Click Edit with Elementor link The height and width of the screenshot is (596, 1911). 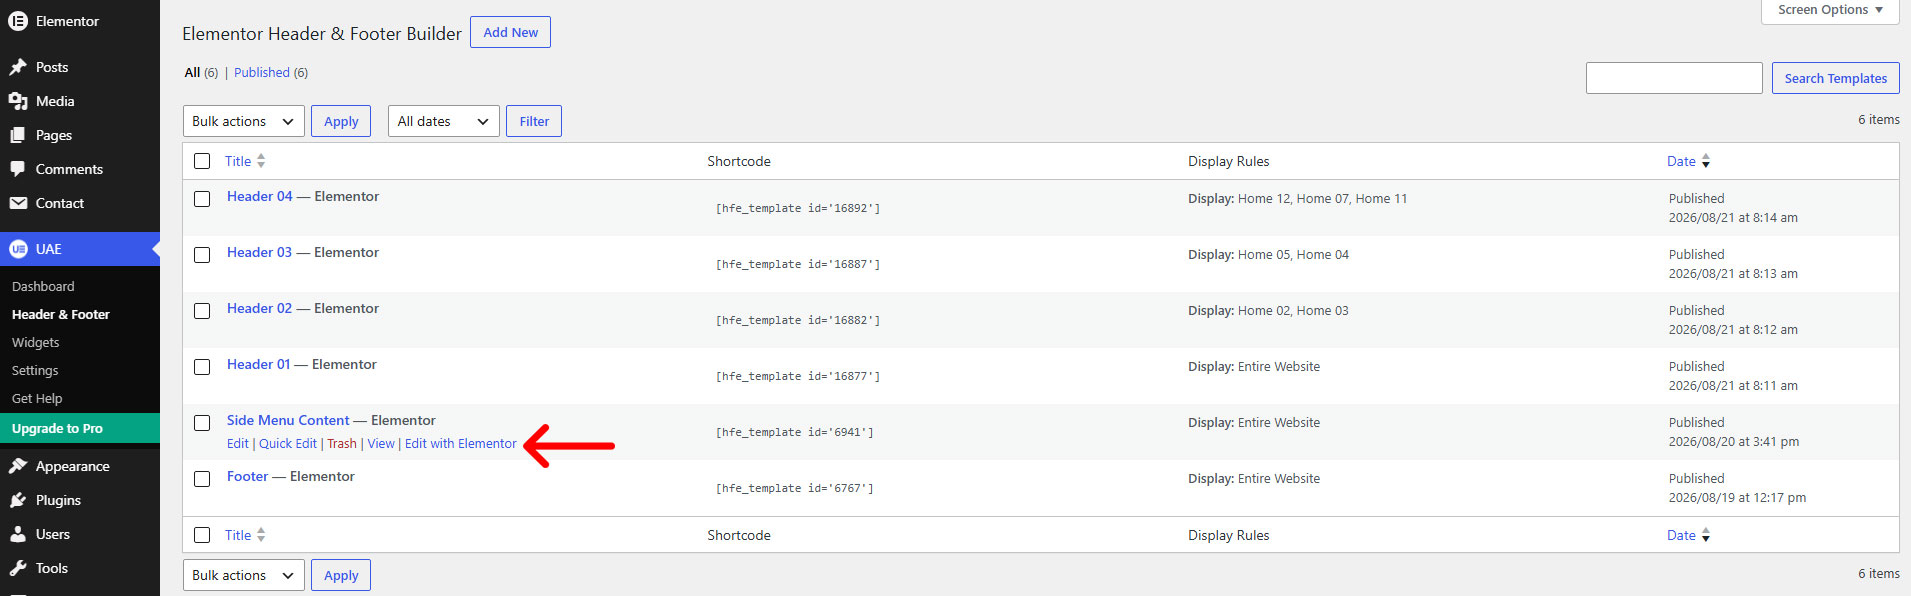pos(461,444)
